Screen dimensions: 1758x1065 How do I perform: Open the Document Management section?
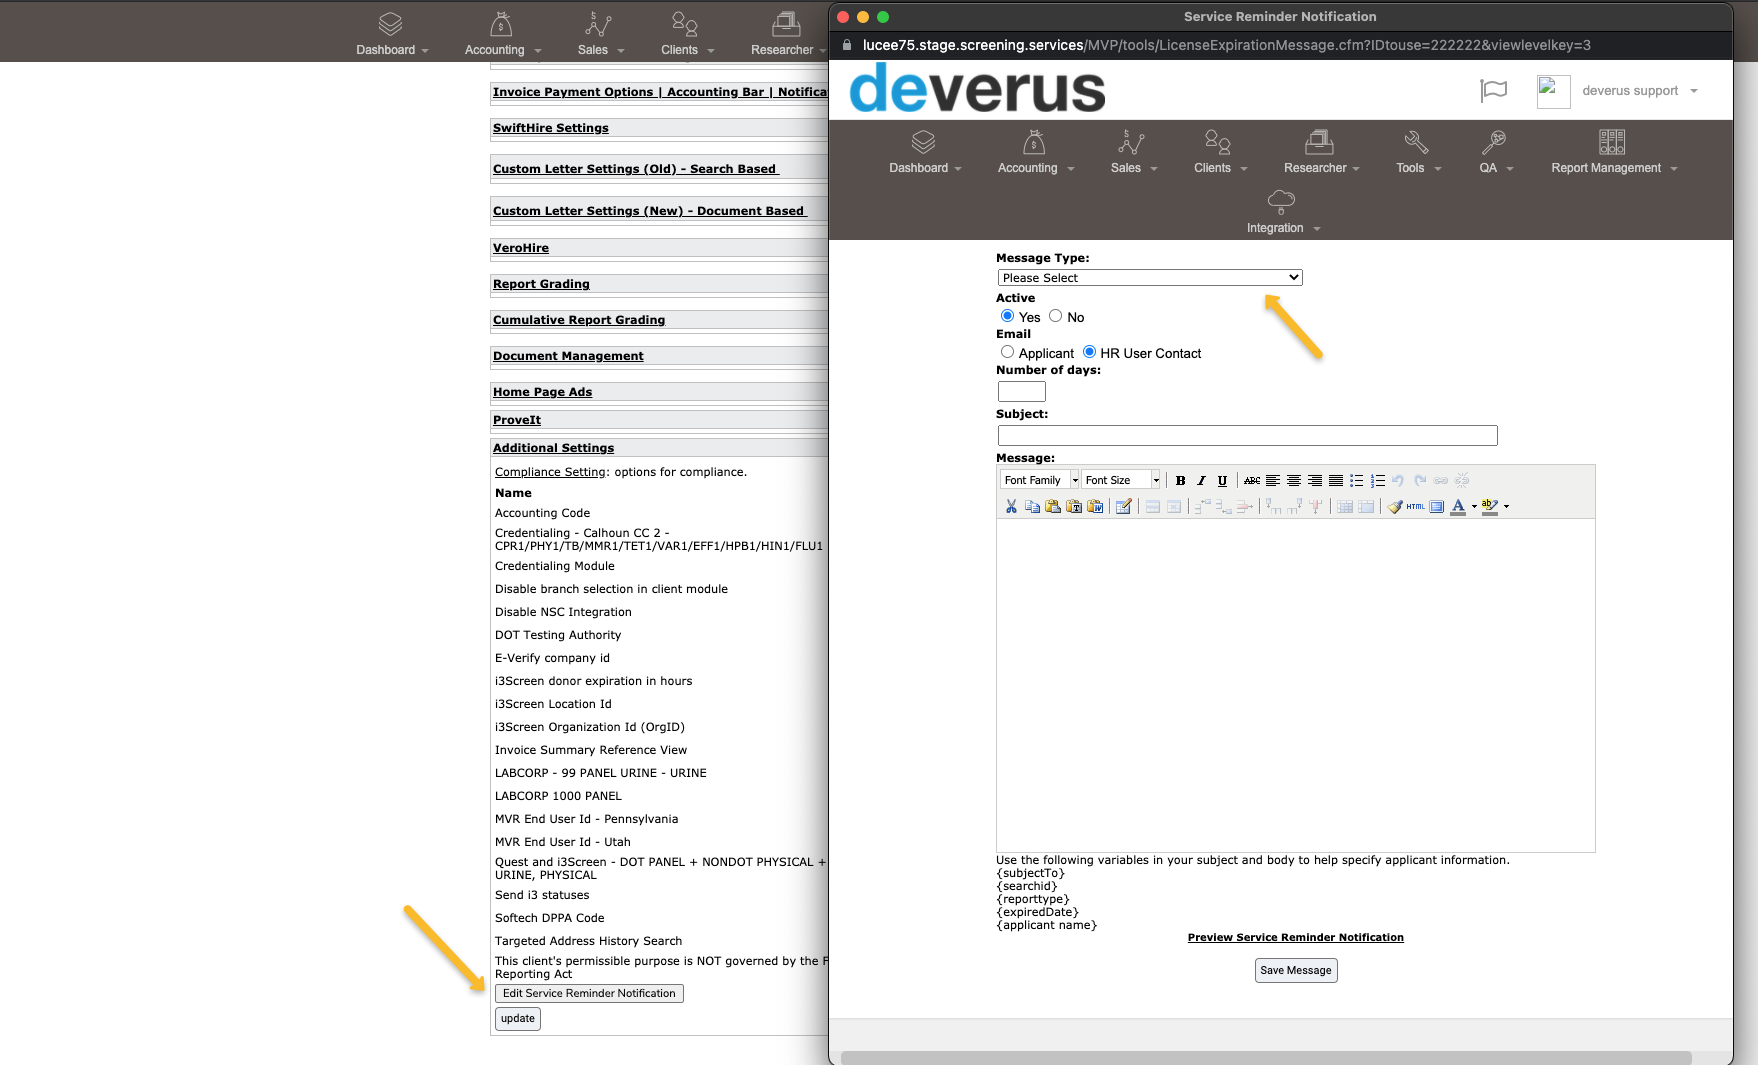(568, 356)
